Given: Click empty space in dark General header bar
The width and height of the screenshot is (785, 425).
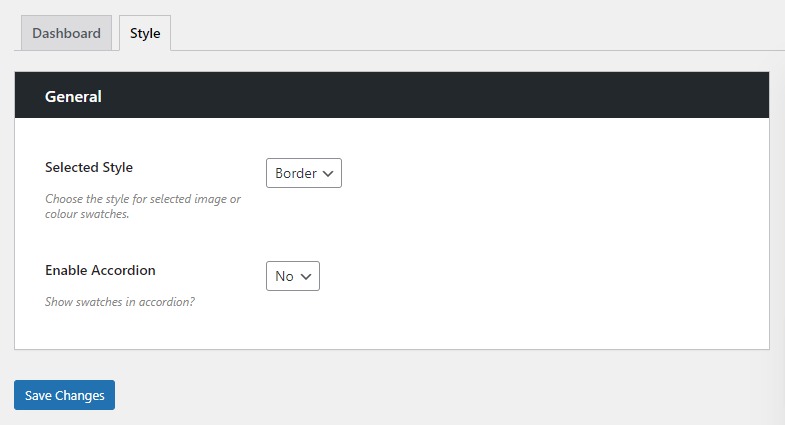Looking at the screenshot, I should pos(450,97).
